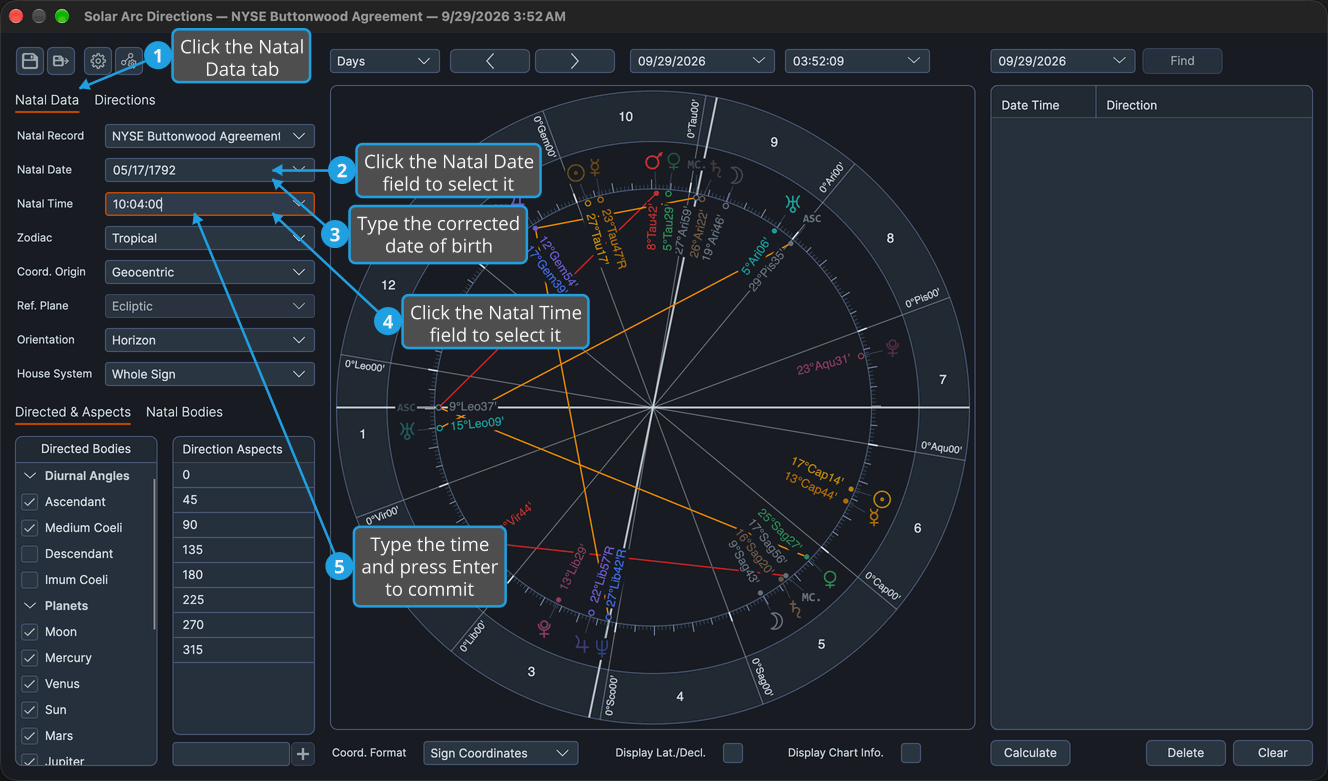Enable Display Chart Info. checkbox

point(911,753)
